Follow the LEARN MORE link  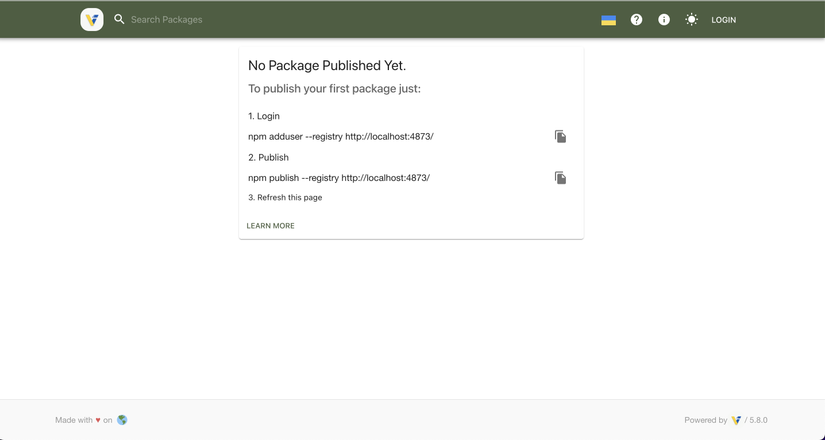[x=271, y=226]
